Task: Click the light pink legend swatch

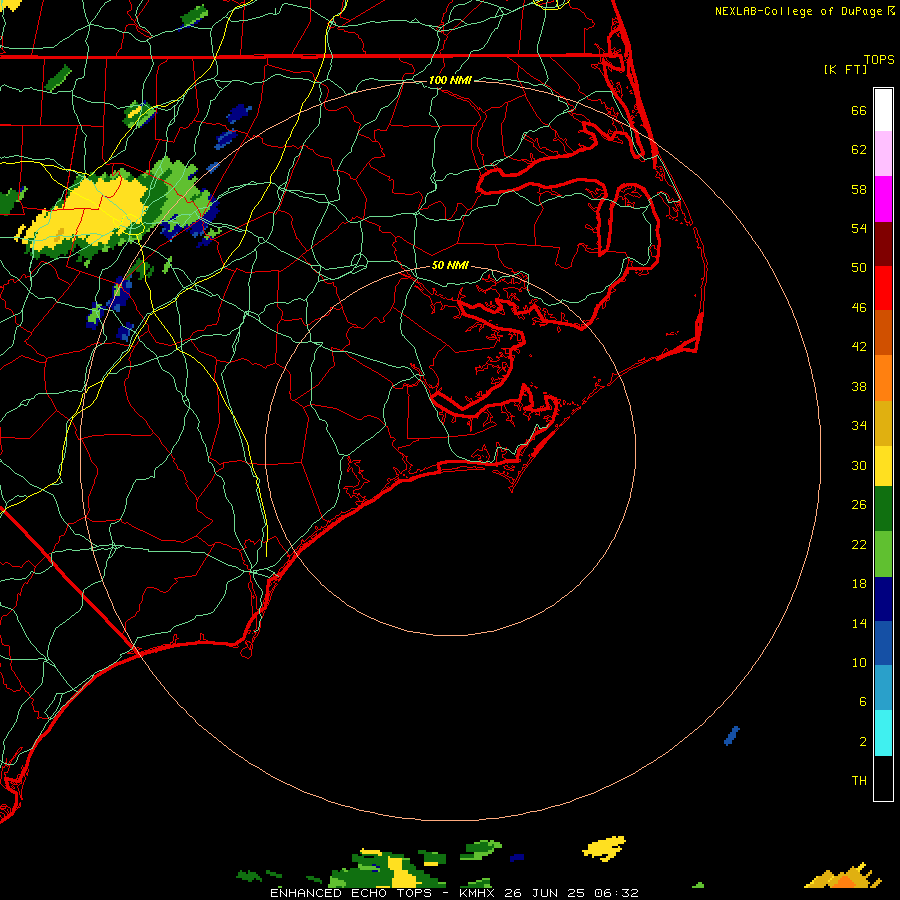Action: pos(883,154)
